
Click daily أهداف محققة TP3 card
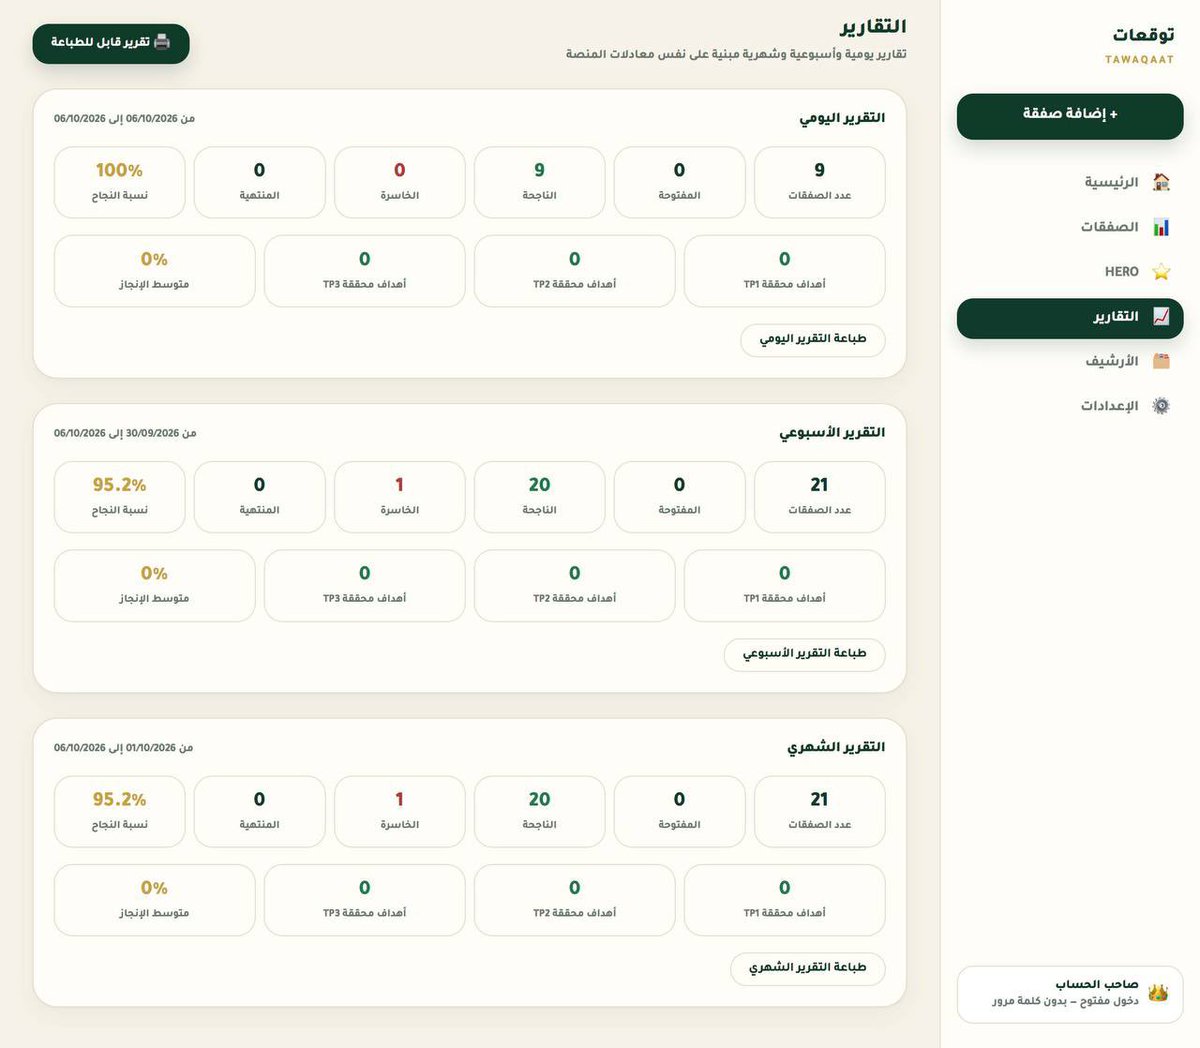pyautogui.click(x=364, y=271)
